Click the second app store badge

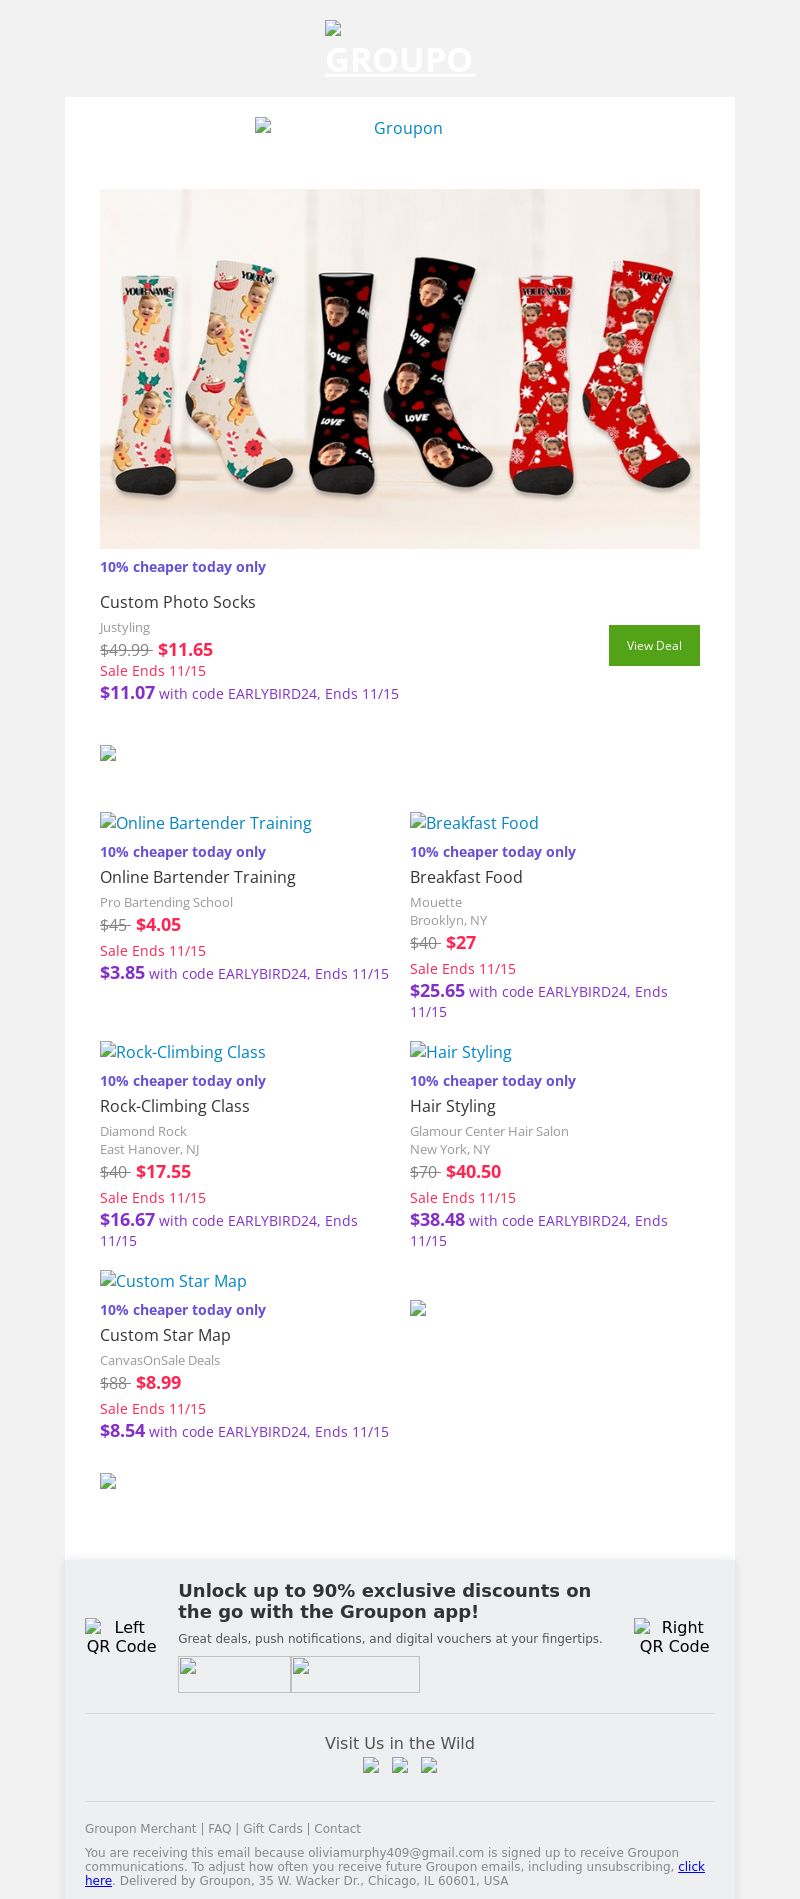coord(355,1674)
